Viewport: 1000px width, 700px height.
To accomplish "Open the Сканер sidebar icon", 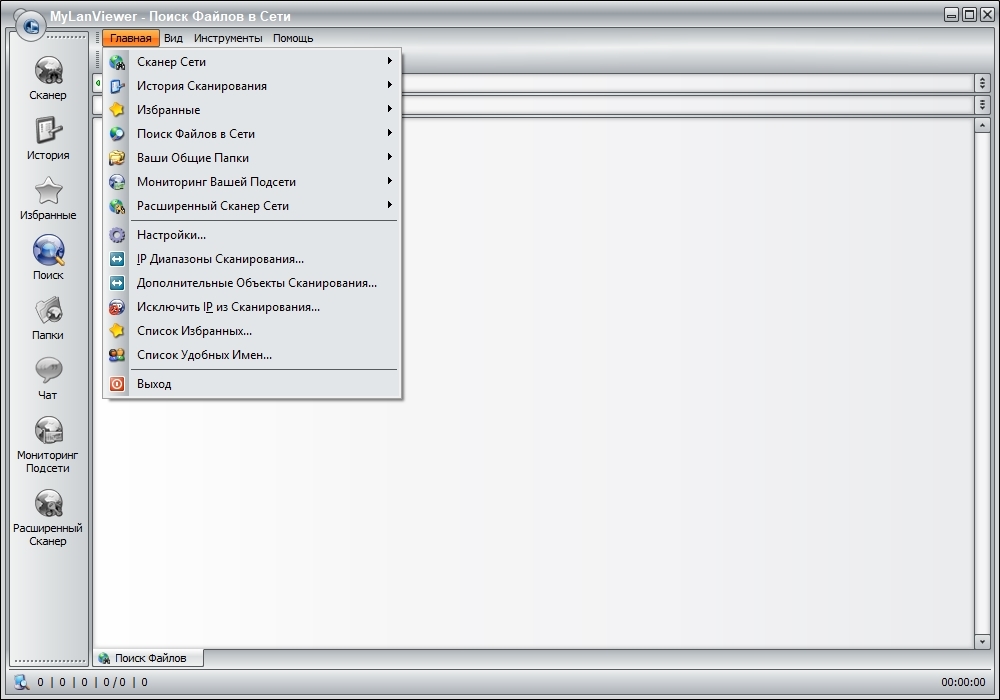I will click(48, 71).
